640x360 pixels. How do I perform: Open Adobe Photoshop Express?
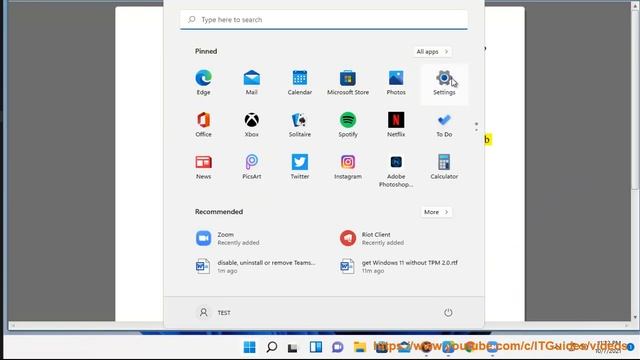tap(396, 171)
